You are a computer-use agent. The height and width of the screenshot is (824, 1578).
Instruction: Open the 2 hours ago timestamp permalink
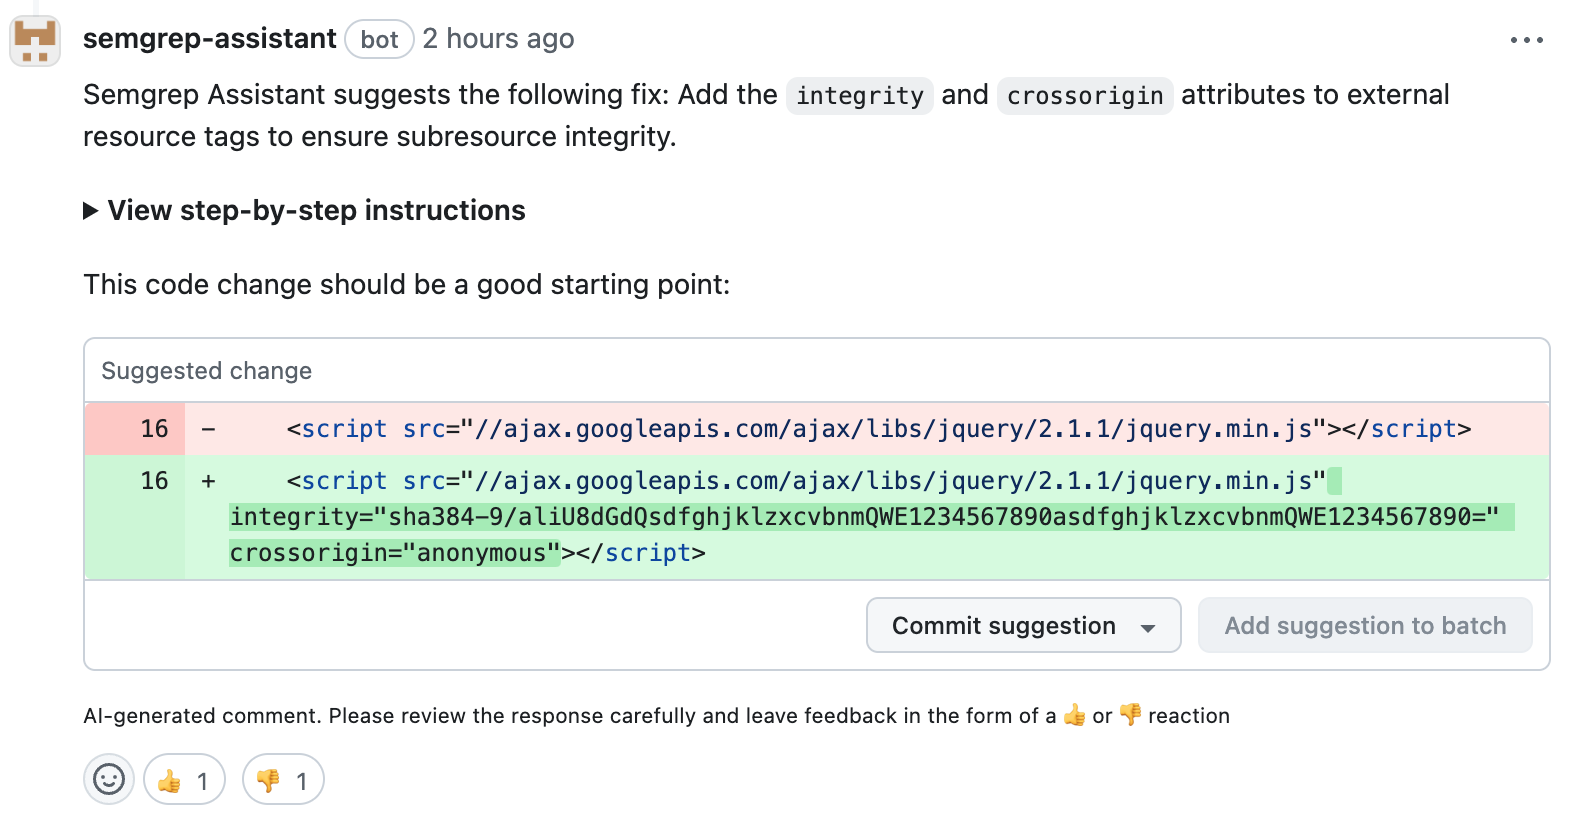click(x=498, y=39)
